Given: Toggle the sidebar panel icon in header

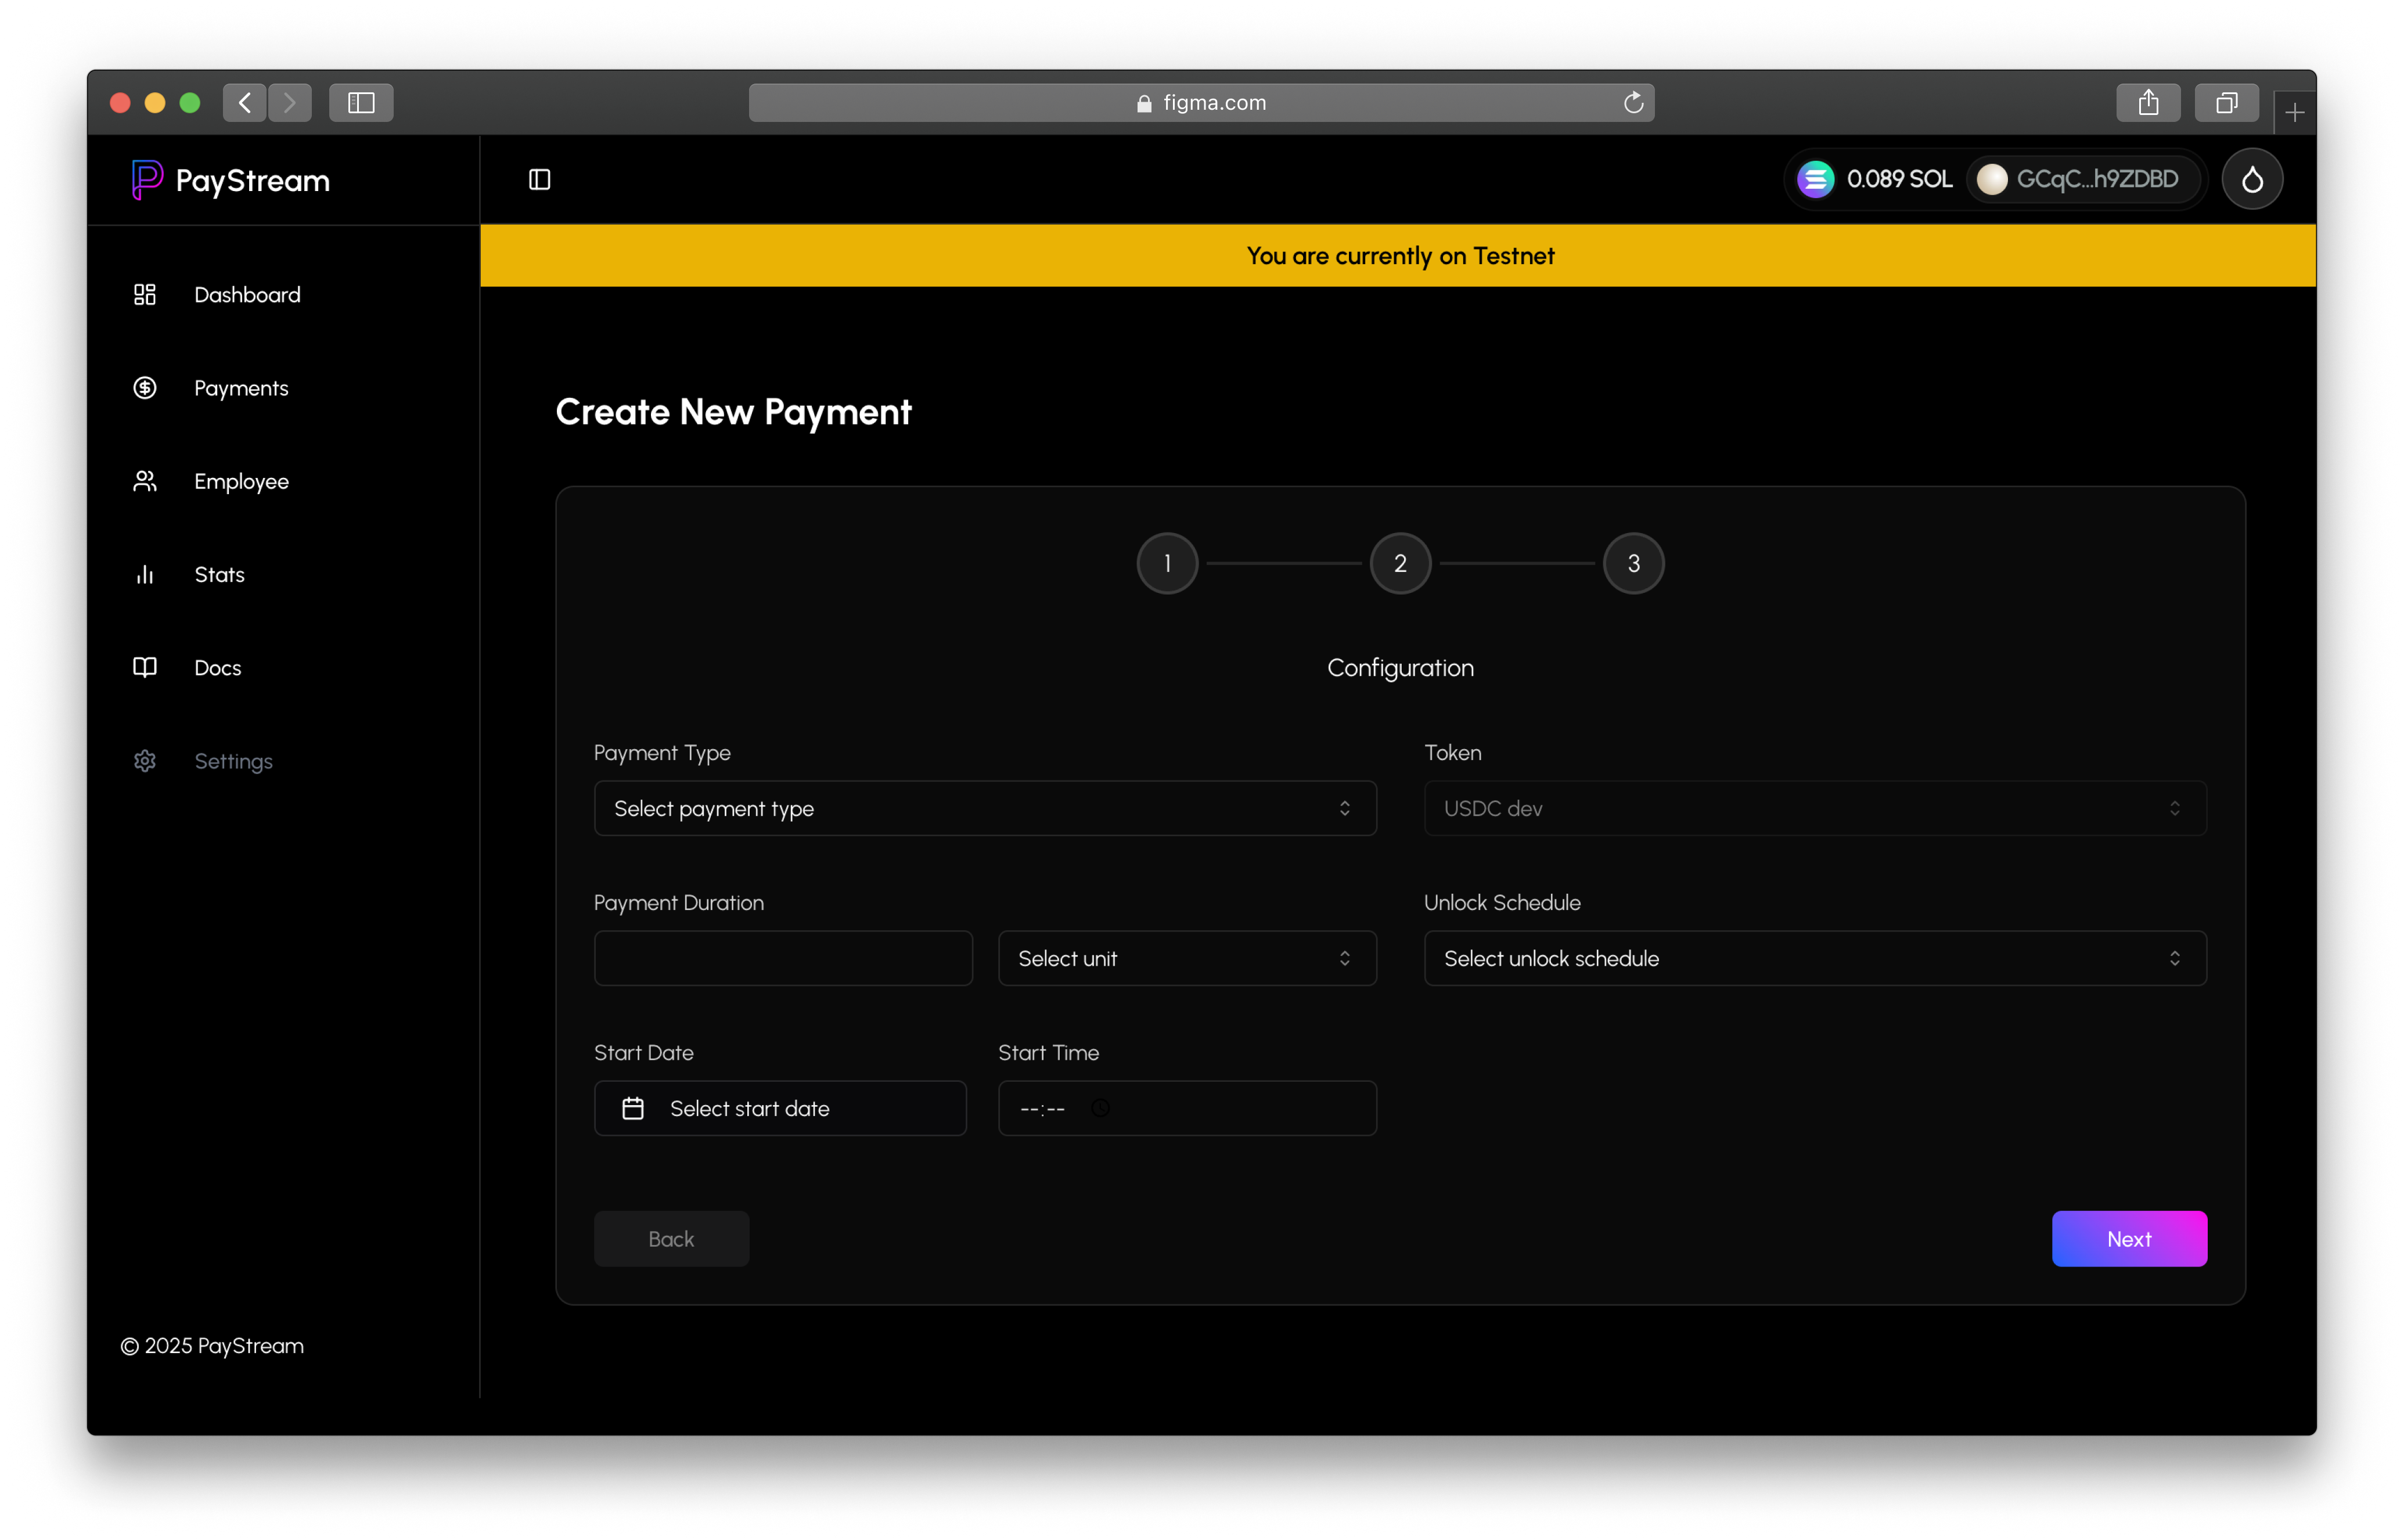Looking at the screenshot, I should click(539, 180).
